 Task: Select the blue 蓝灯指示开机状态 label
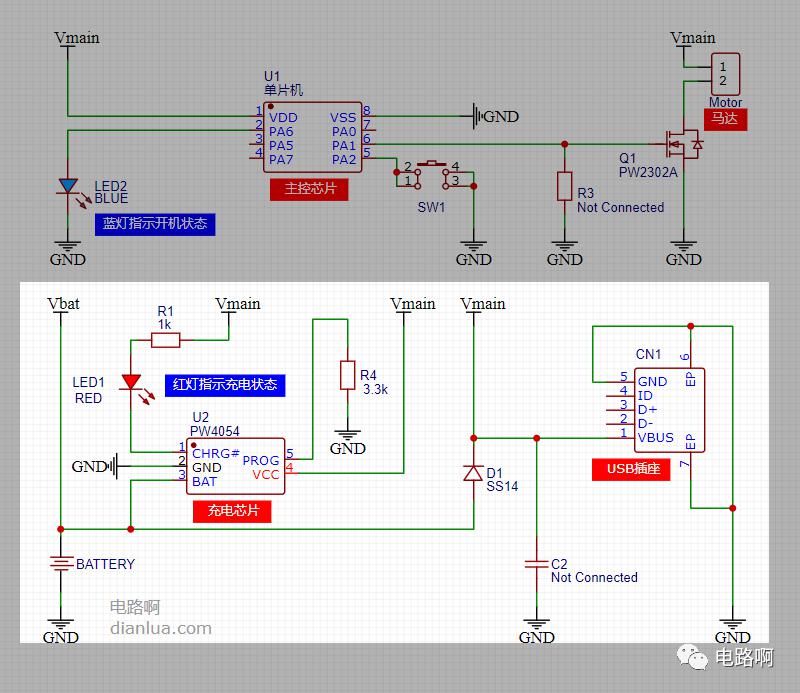[155, 223]
